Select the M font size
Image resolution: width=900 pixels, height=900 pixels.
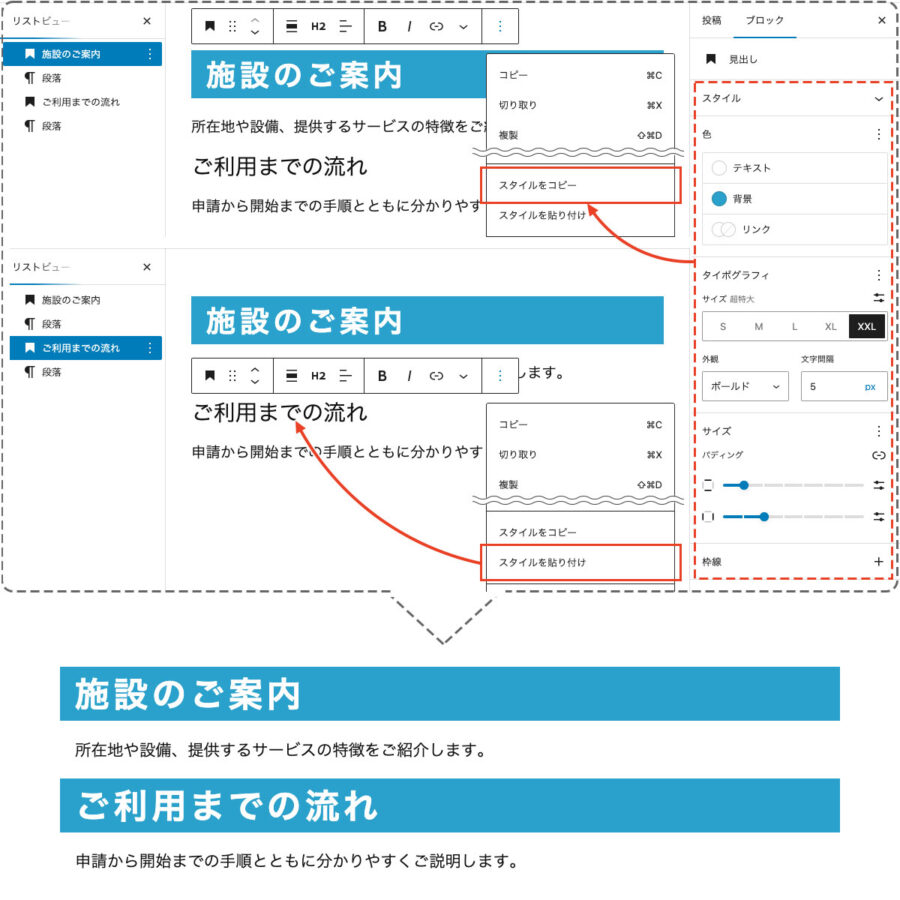[x=758, y=327]
